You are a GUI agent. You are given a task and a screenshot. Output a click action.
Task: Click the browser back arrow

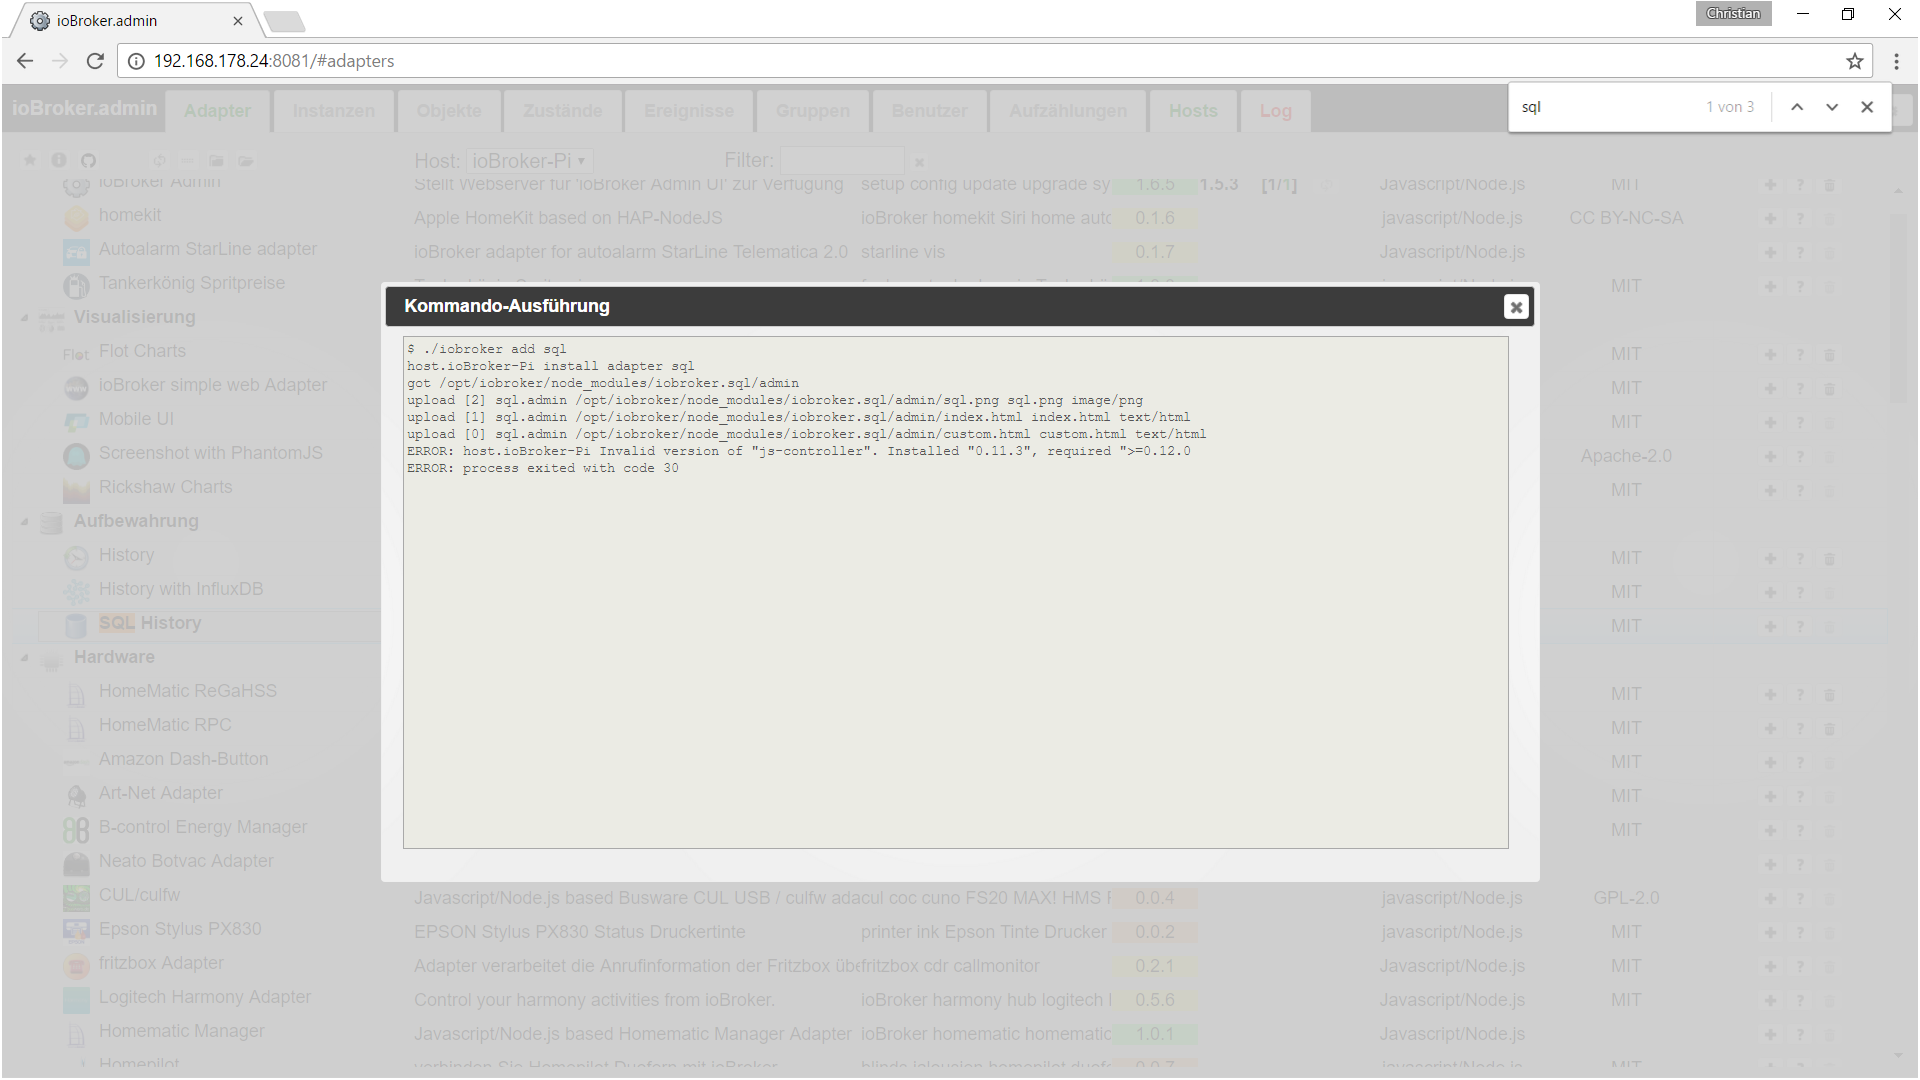pos(25,61)
